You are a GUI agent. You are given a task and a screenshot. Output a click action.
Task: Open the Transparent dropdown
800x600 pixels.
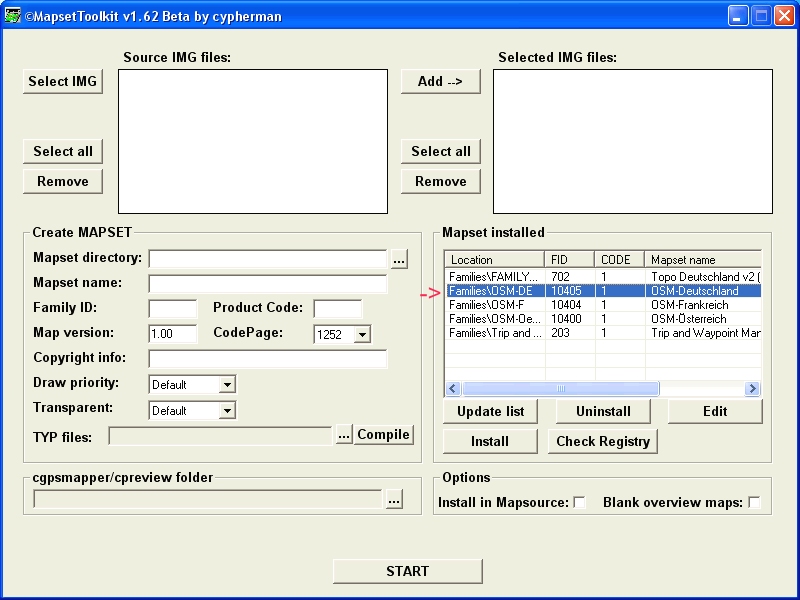[x=227, y=410]
